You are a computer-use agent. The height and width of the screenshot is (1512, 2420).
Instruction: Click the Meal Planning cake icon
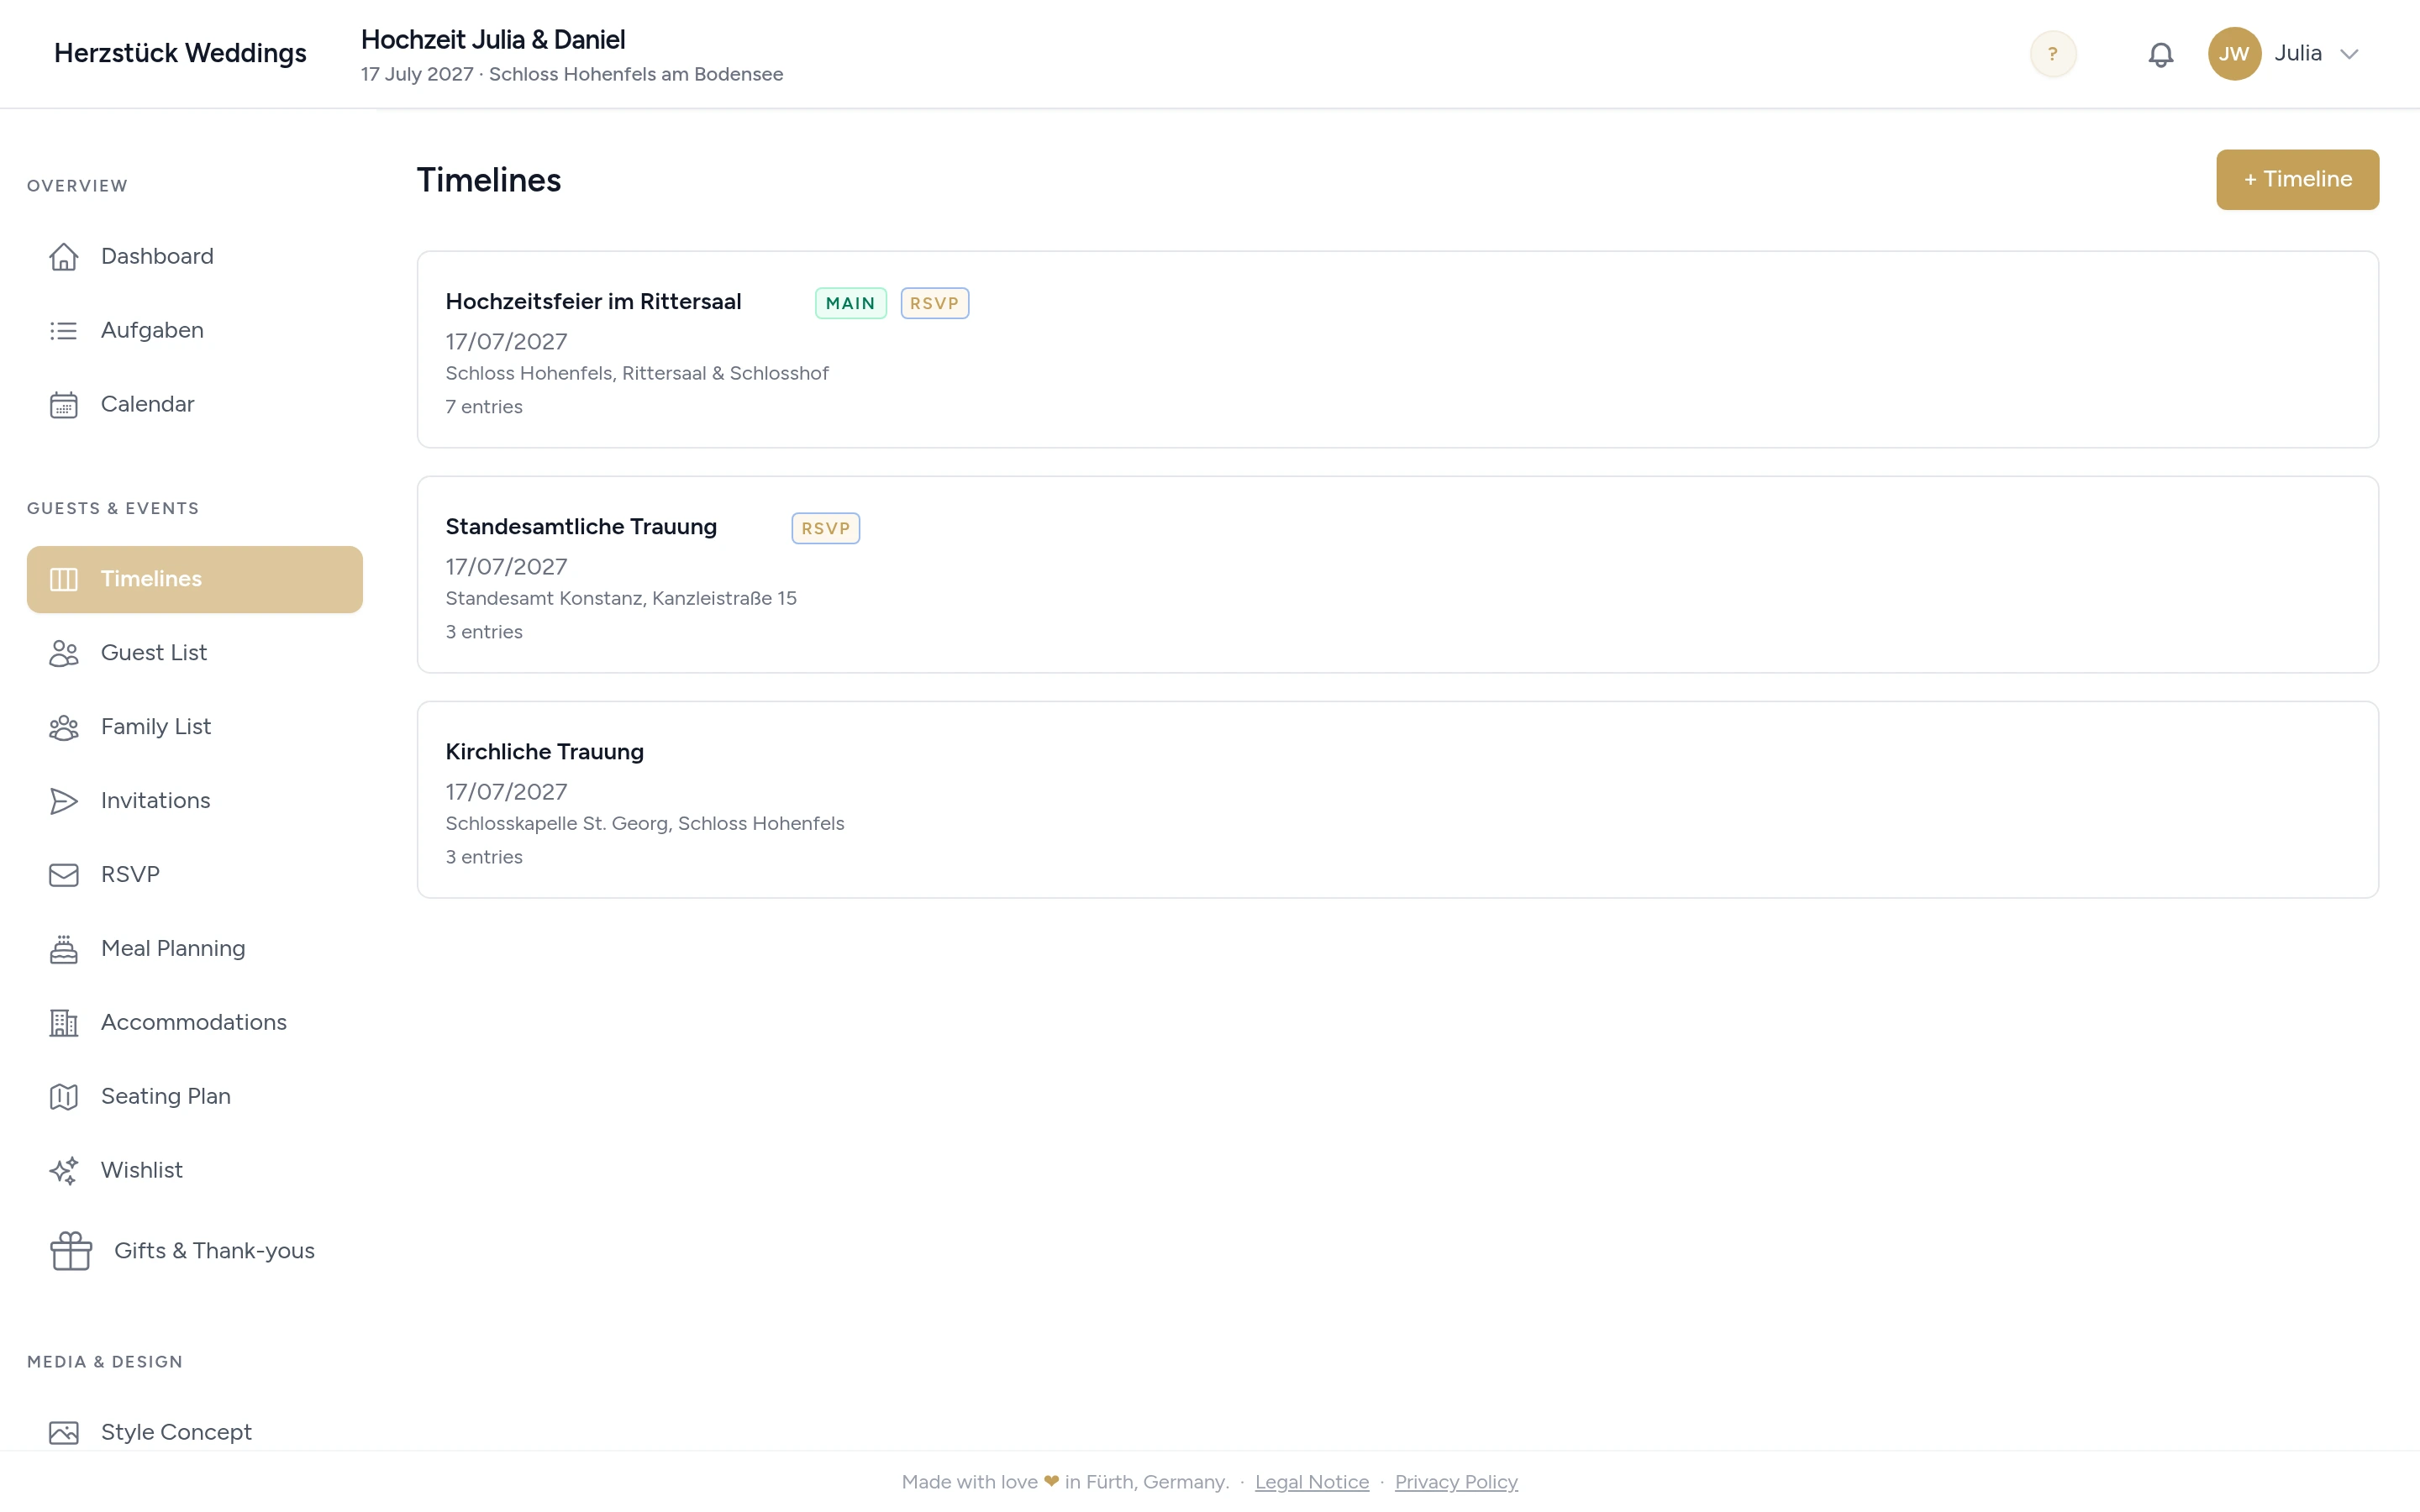point(64,949)
